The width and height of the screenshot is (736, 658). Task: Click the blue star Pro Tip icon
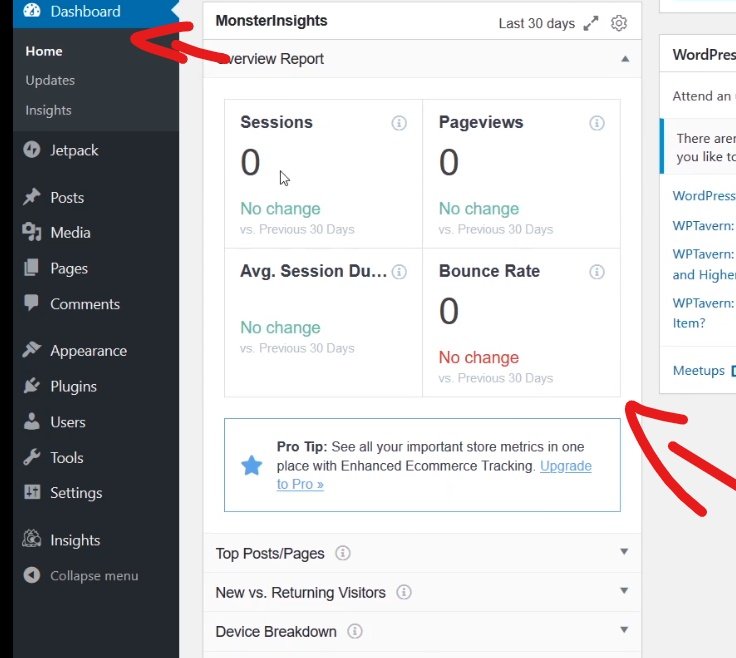coord(252,465)
